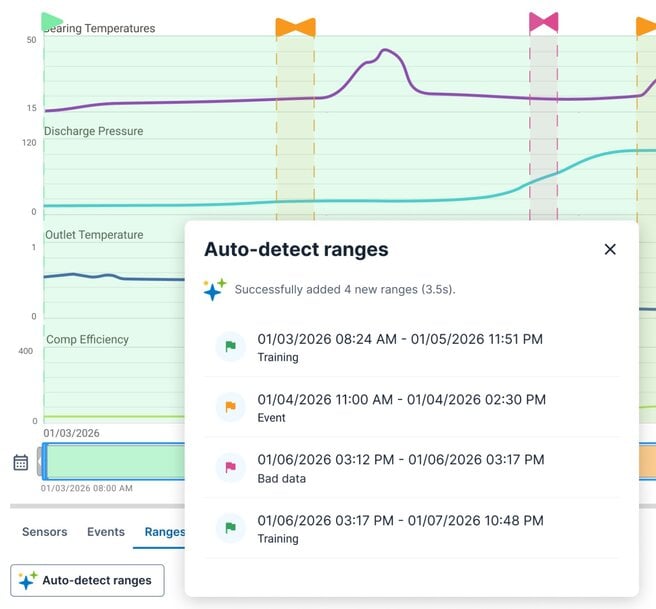The width and height of the screenshot is (656, 609).
Task: Click the pink flag Bad data icon
Action: pos(231,467)
